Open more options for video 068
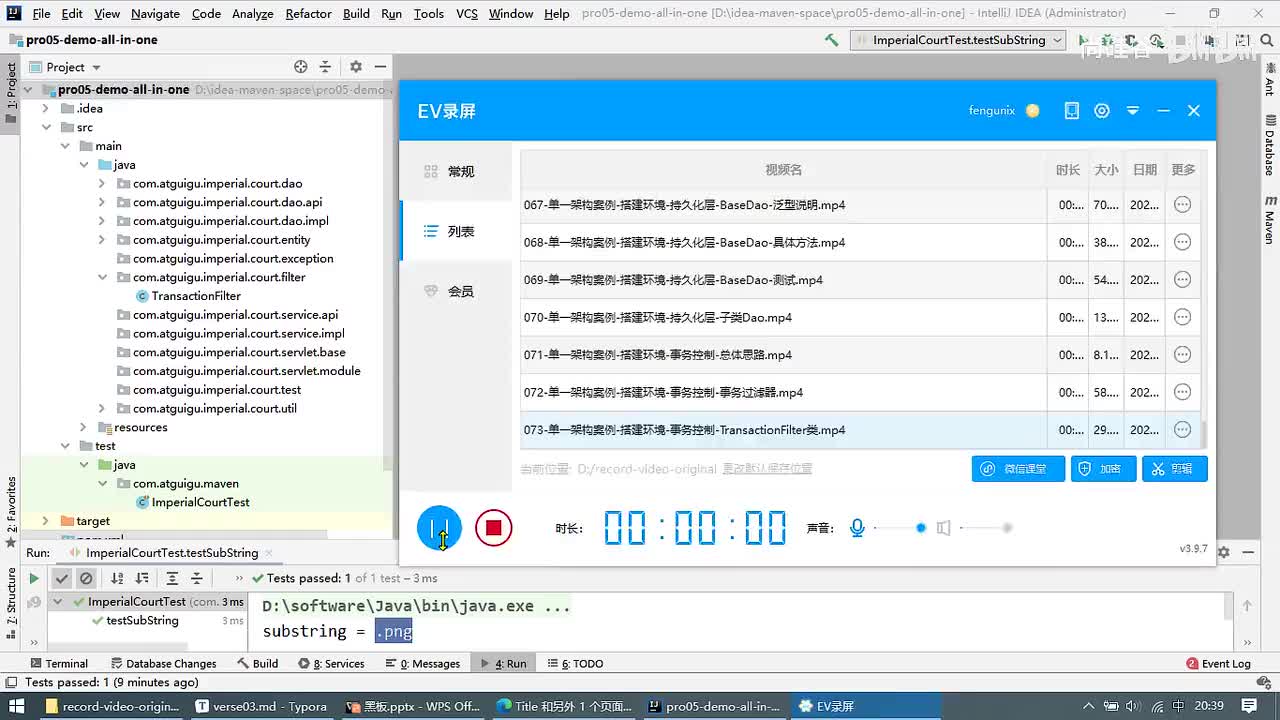1280x720 pixels. pos(1182,242)
